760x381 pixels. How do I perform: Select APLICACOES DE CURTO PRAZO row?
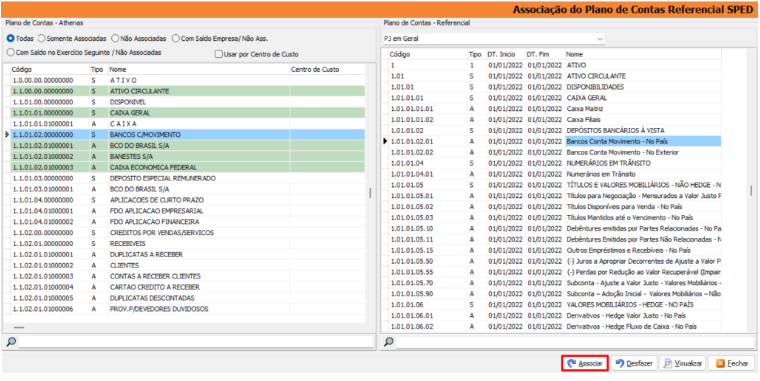(x=188, y=200)
